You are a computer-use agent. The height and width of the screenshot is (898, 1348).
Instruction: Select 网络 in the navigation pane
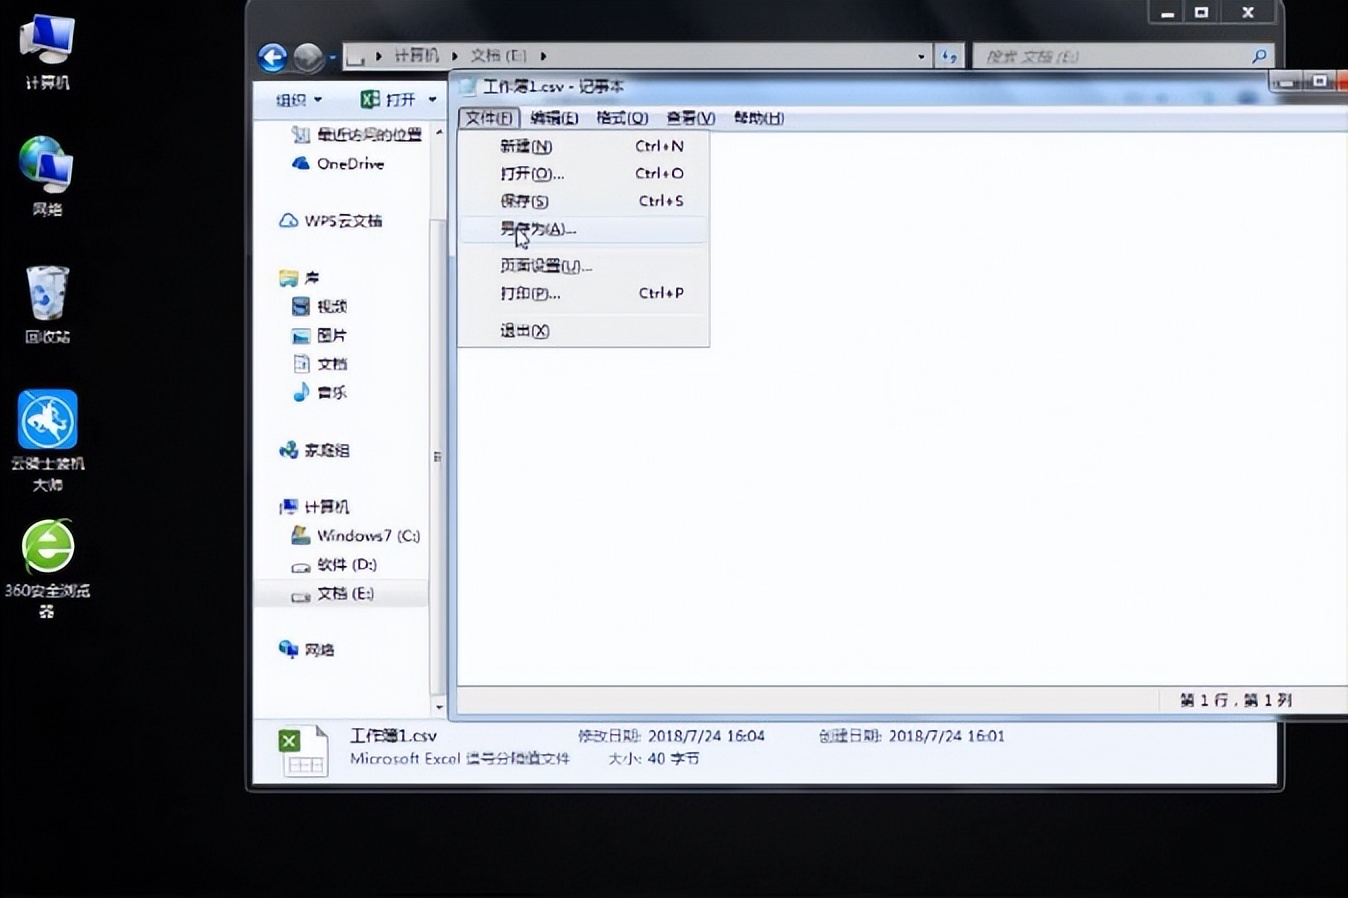[x=306, y=650]
